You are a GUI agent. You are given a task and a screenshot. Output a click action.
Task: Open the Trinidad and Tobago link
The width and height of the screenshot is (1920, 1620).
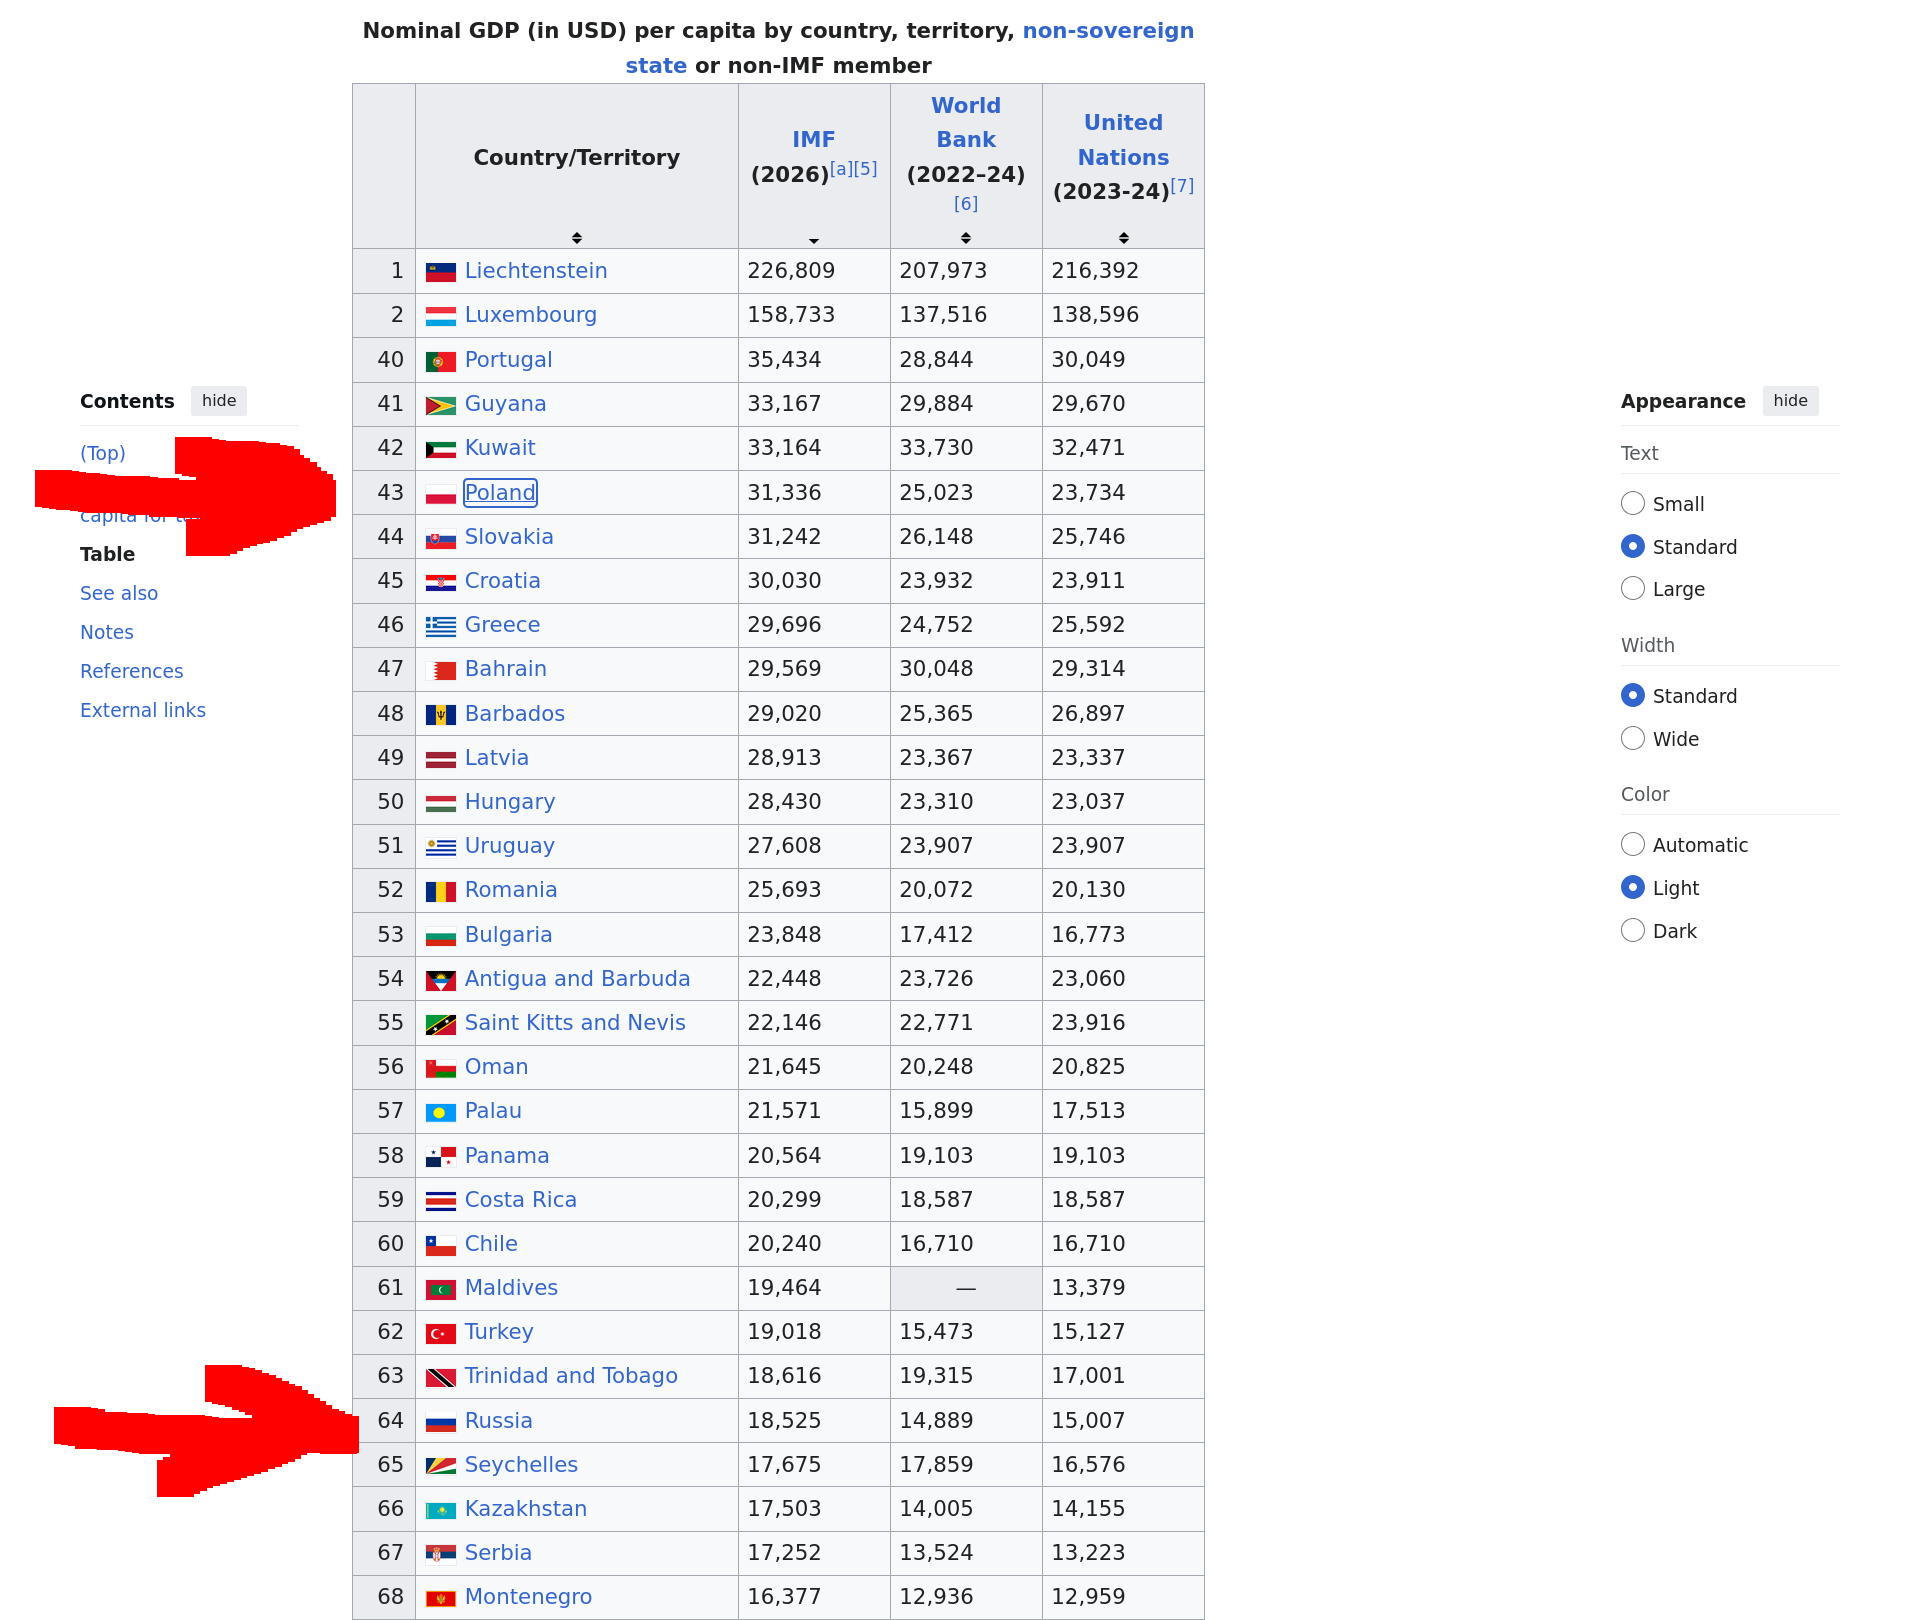(x=571, y=1376)
